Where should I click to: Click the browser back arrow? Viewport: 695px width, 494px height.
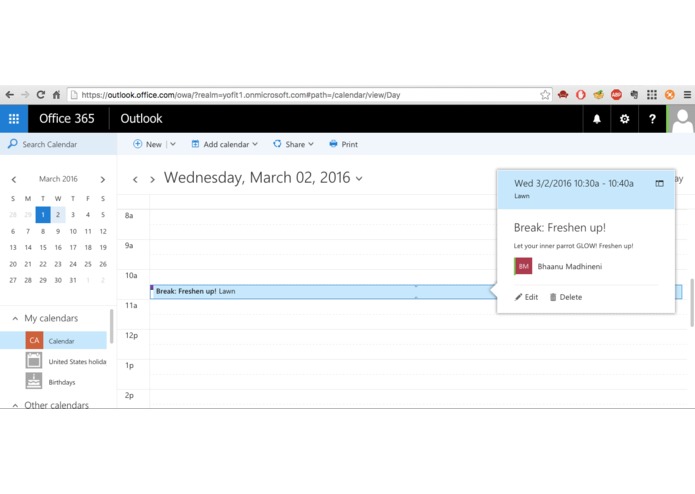pyautogui.click(x=9, y=95)
